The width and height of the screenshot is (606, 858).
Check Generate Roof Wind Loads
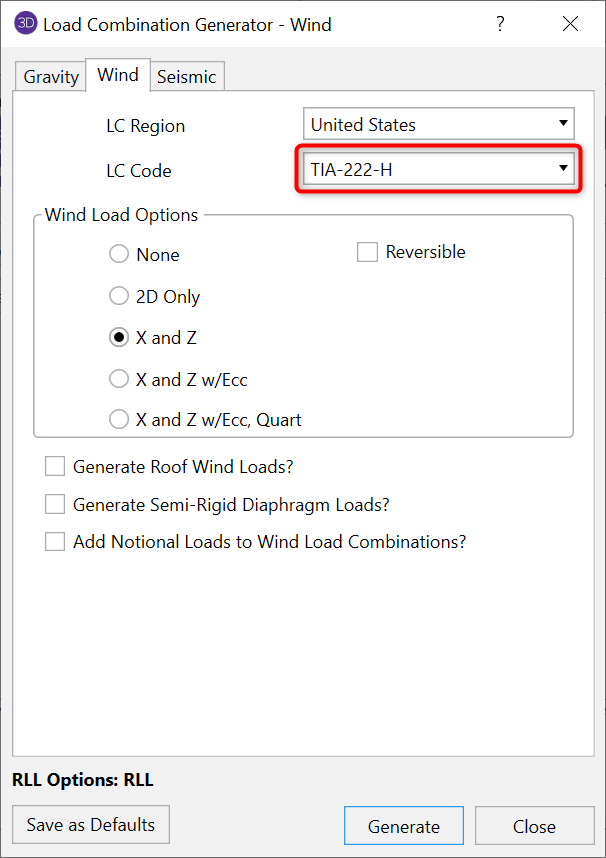tap(55, 467)
